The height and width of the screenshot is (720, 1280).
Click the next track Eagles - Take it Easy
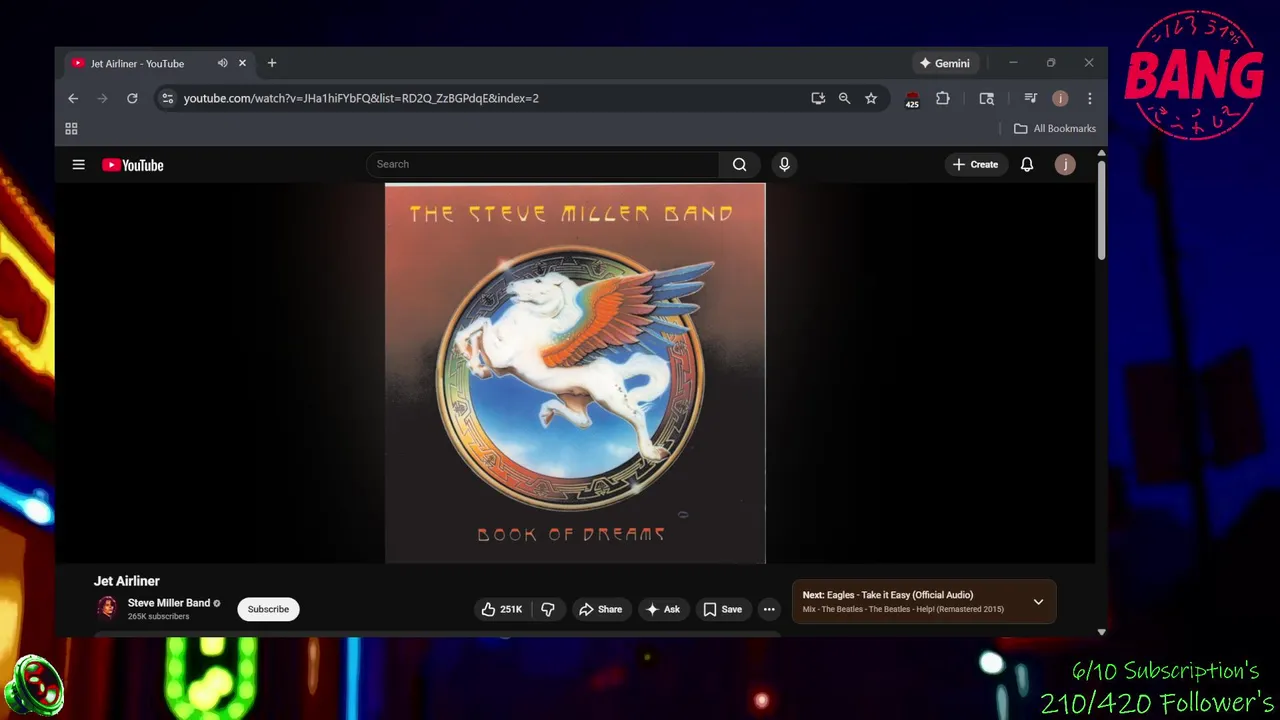click(888, 595)
